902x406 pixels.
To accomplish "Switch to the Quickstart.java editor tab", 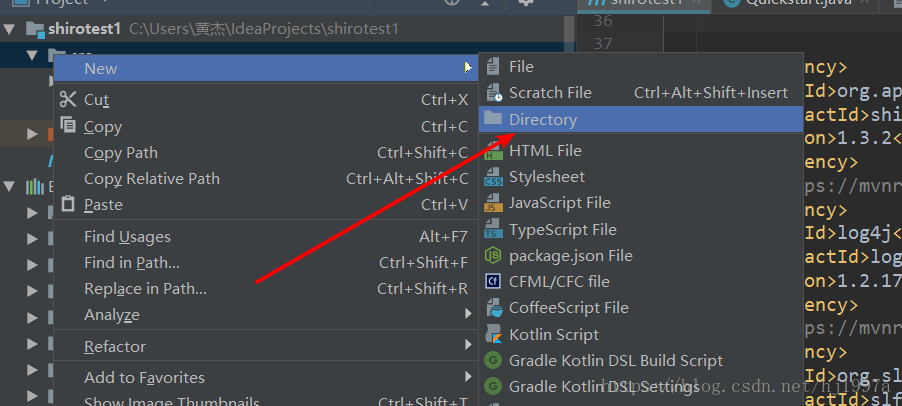I will 796,3.
